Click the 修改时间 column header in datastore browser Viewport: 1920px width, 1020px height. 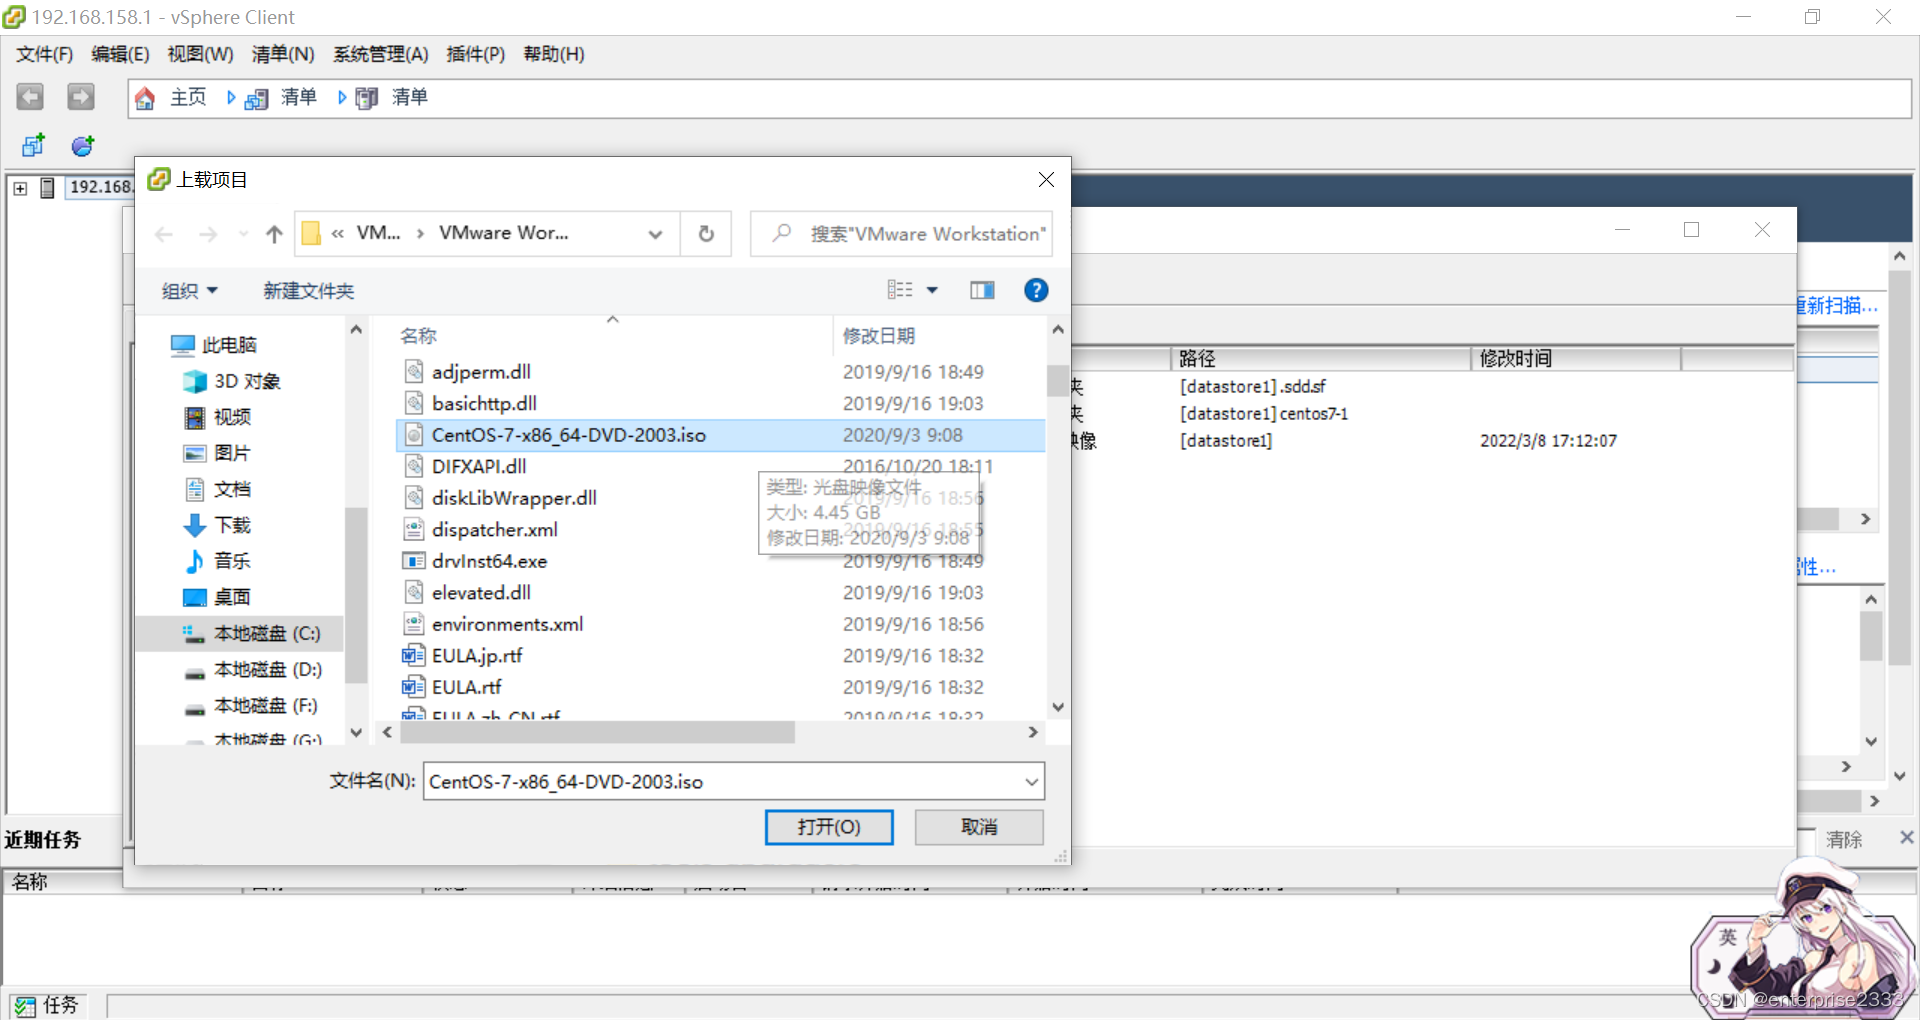click(1576, 359)
